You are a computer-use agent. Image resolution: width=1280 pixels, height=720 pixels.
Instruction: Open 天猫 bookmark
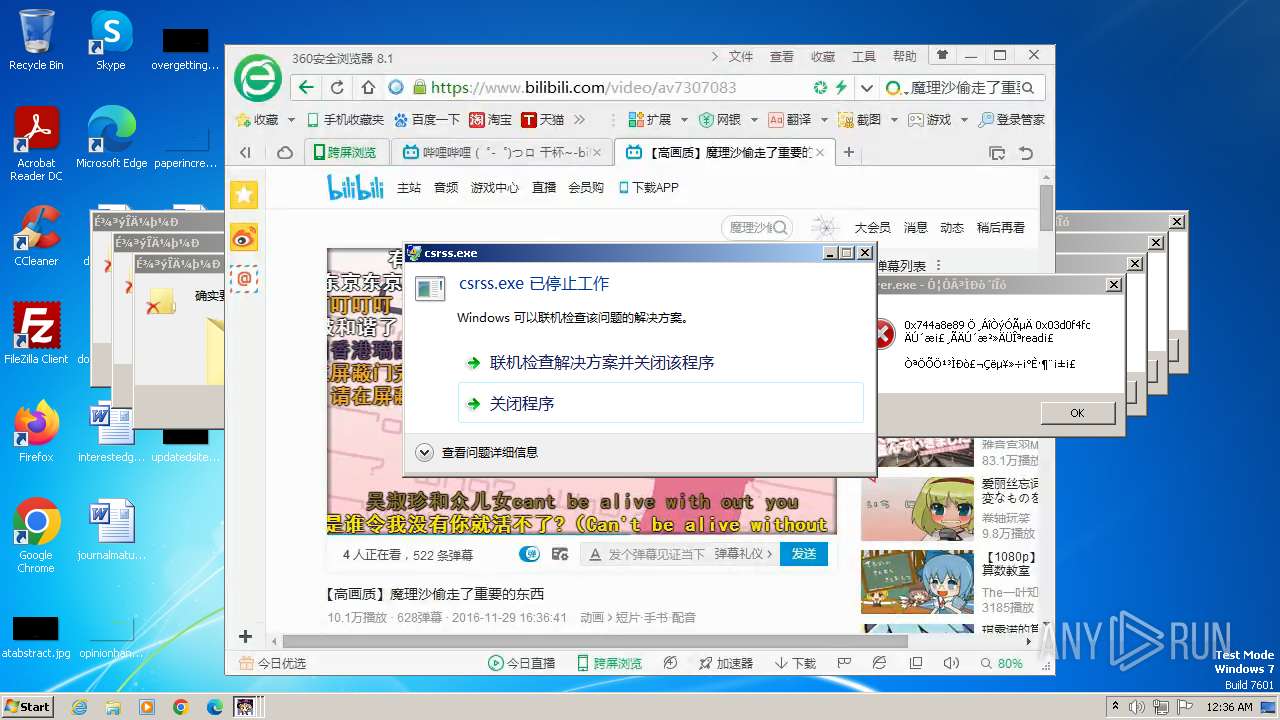tap(543, 119)
